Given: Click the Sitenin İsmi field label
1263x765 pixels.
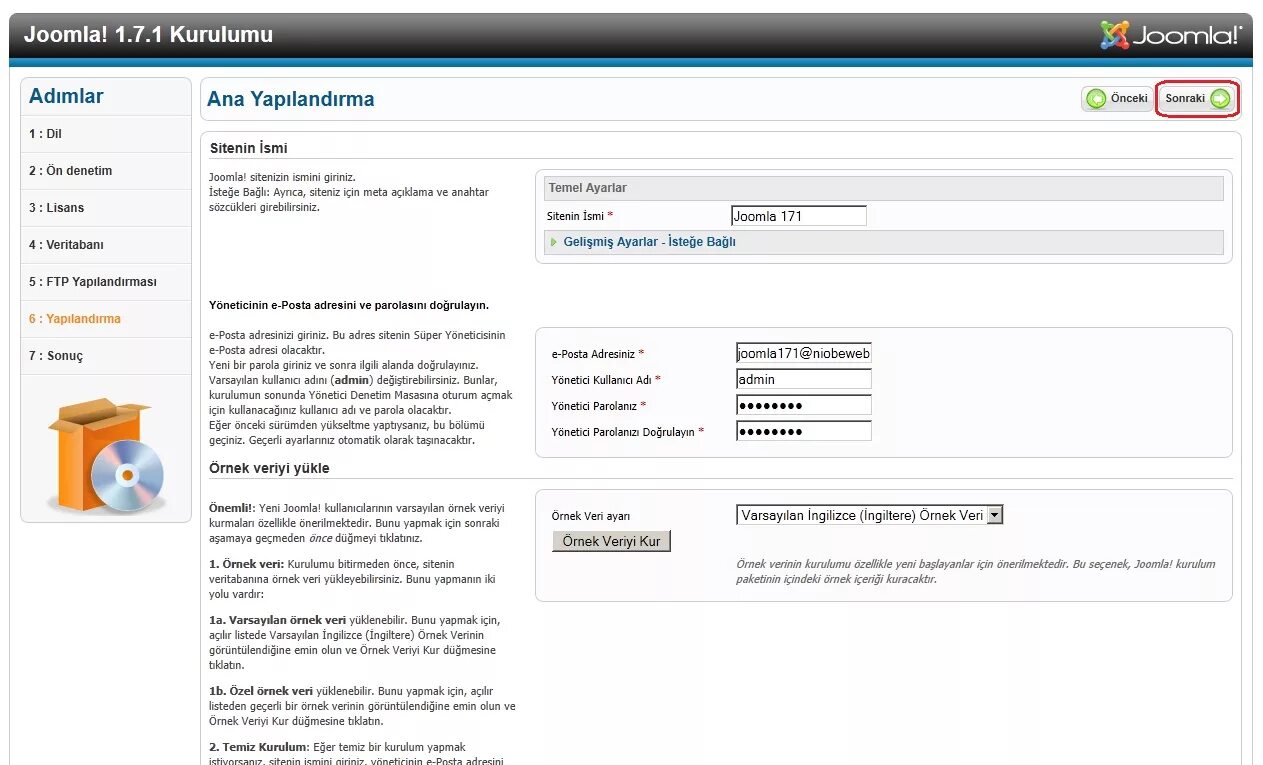Looking at the screenshot, I should coord(580,216).
